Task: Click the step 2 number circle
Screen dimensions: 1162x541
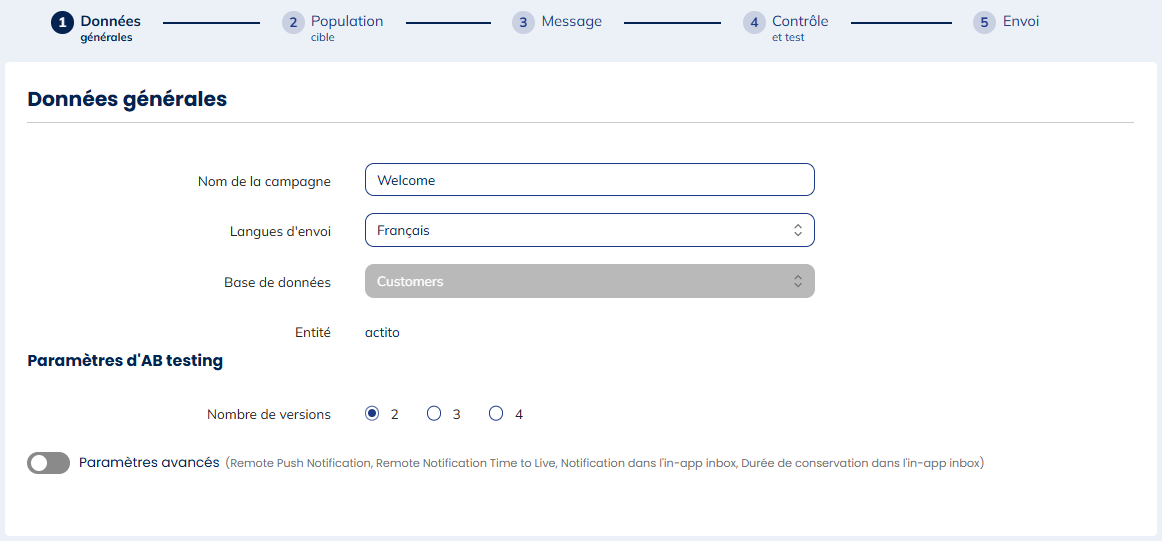Action: click(x=293, y=23)
